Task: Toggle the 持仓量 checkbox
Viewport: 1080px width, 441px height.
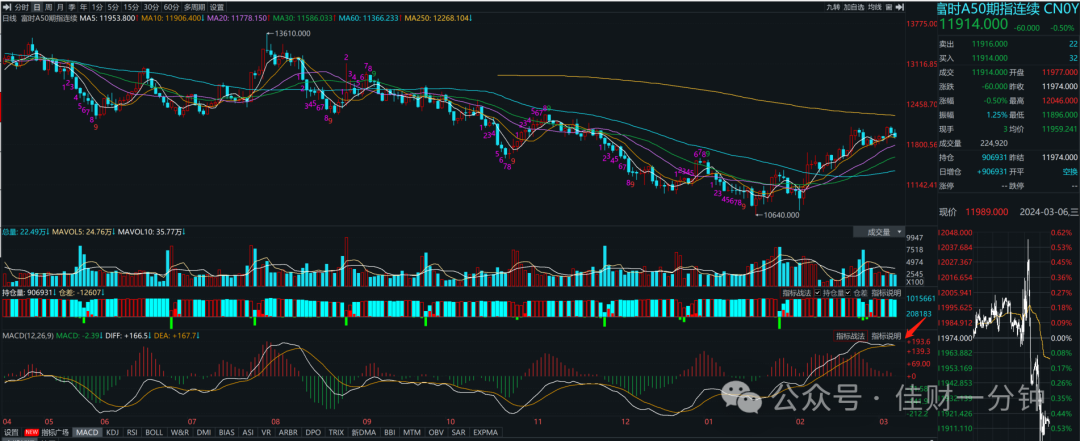Action: click(x=818, y=293)
